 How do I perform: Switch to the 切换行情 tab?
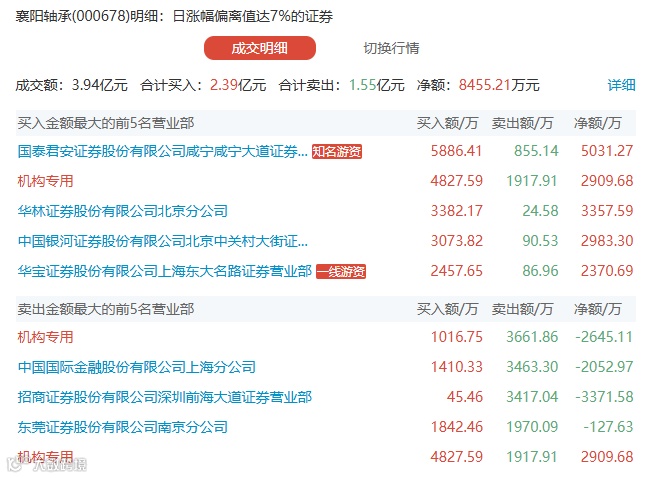(x=391, y=48)
